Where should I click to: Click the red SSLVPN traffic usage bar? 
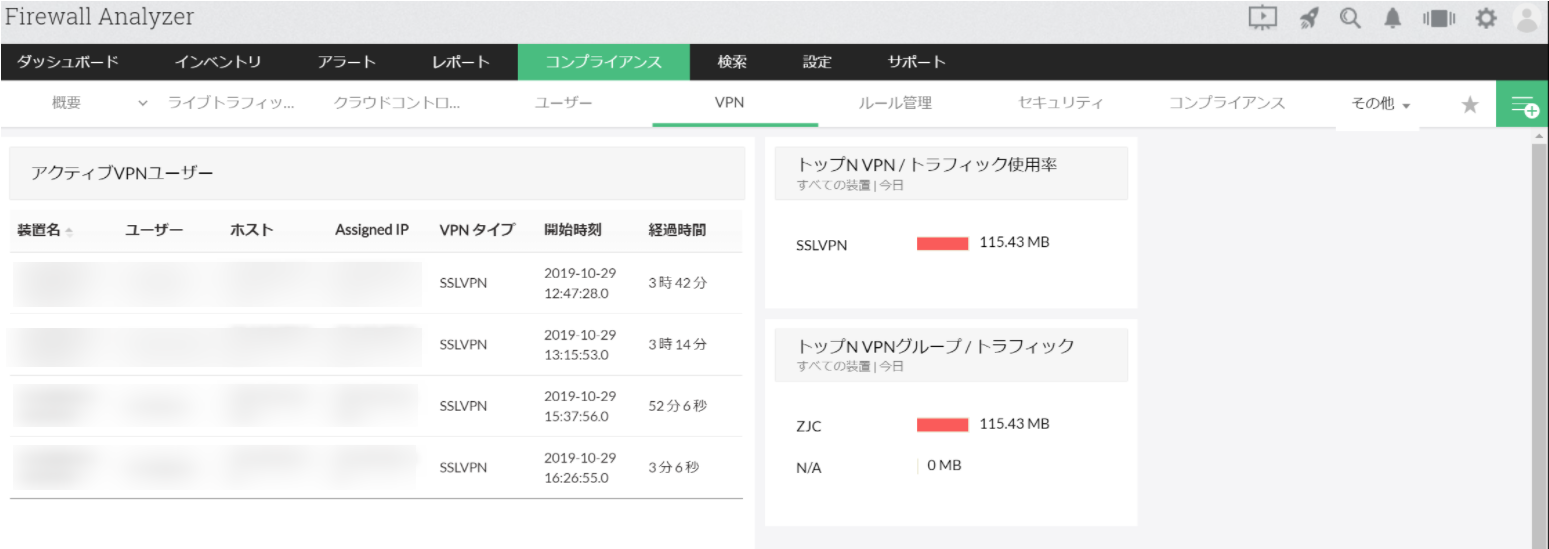pyautogui.click(x=942, y=243)
